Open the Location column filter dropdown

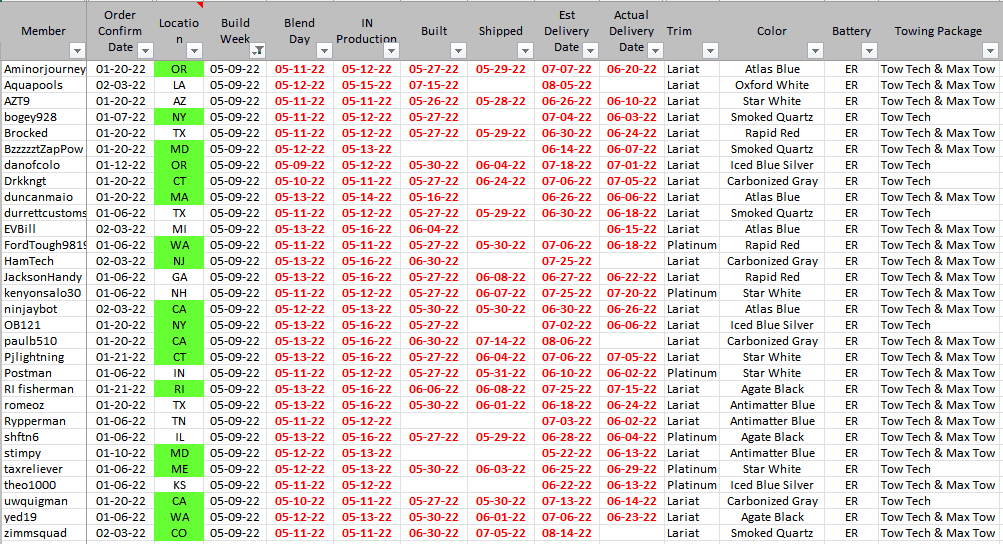[194, 50]
